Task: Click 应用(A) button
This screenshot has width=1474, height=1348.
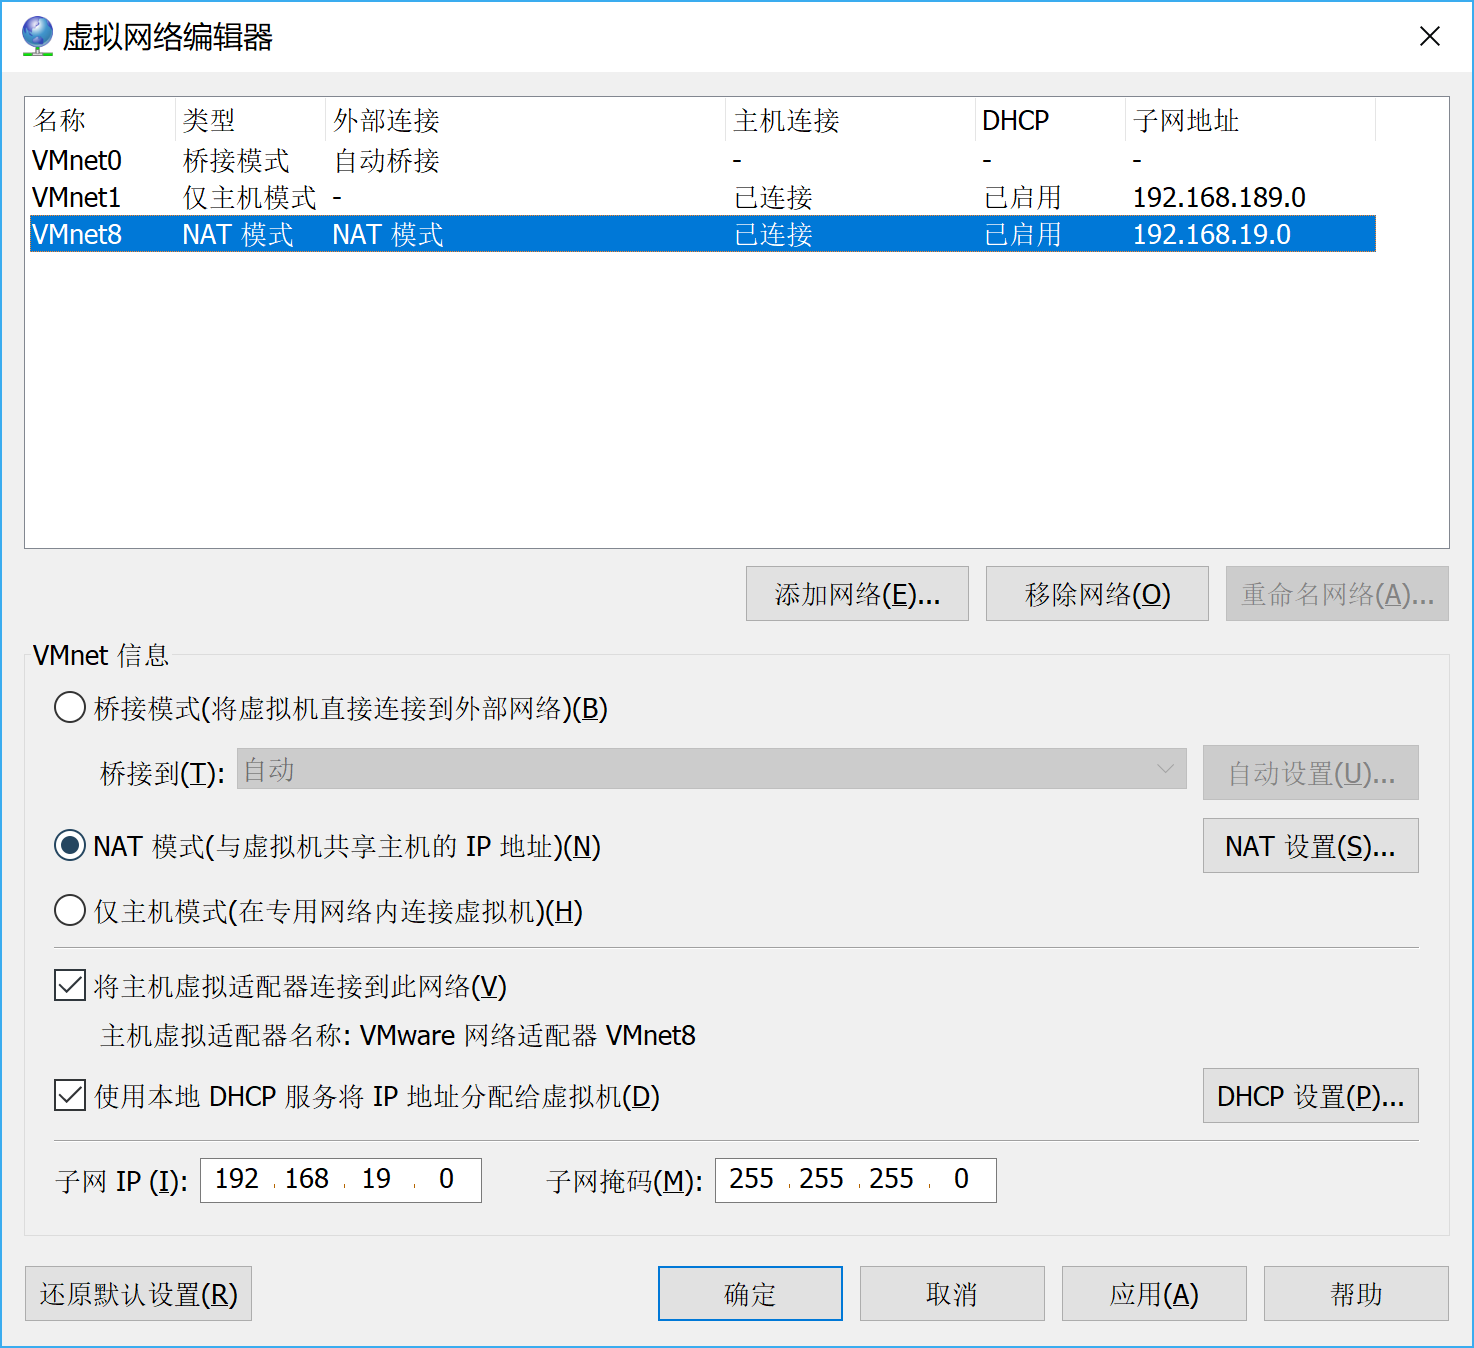Action: point(1154,1294)
